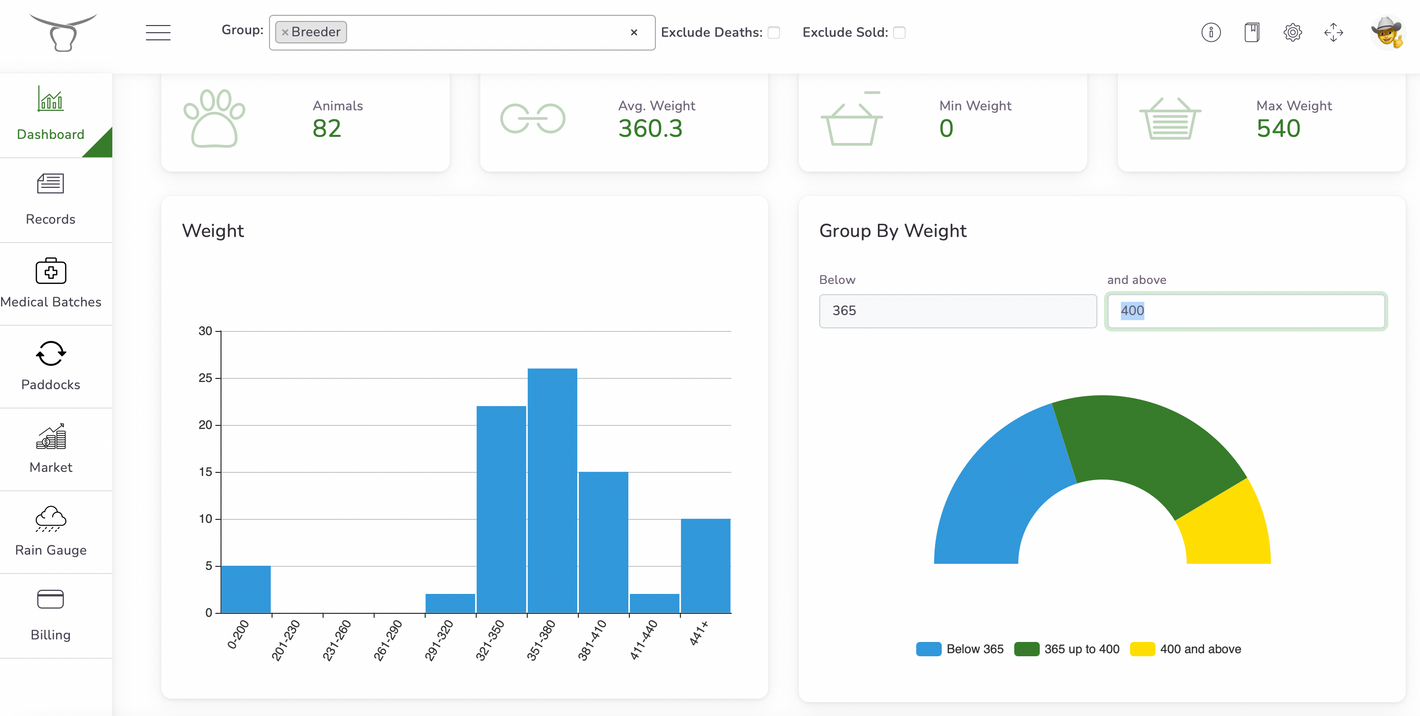Open the Billing page
Screen dimensions: 1420x716
(x=51, y=614)
